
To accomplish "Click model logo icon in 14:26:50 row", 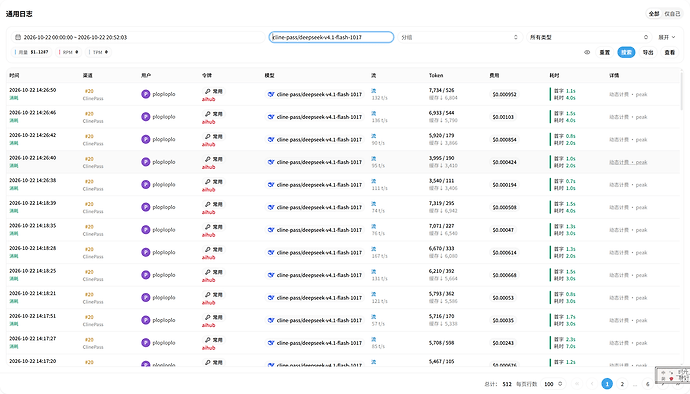I will click(x=271, y=94).
